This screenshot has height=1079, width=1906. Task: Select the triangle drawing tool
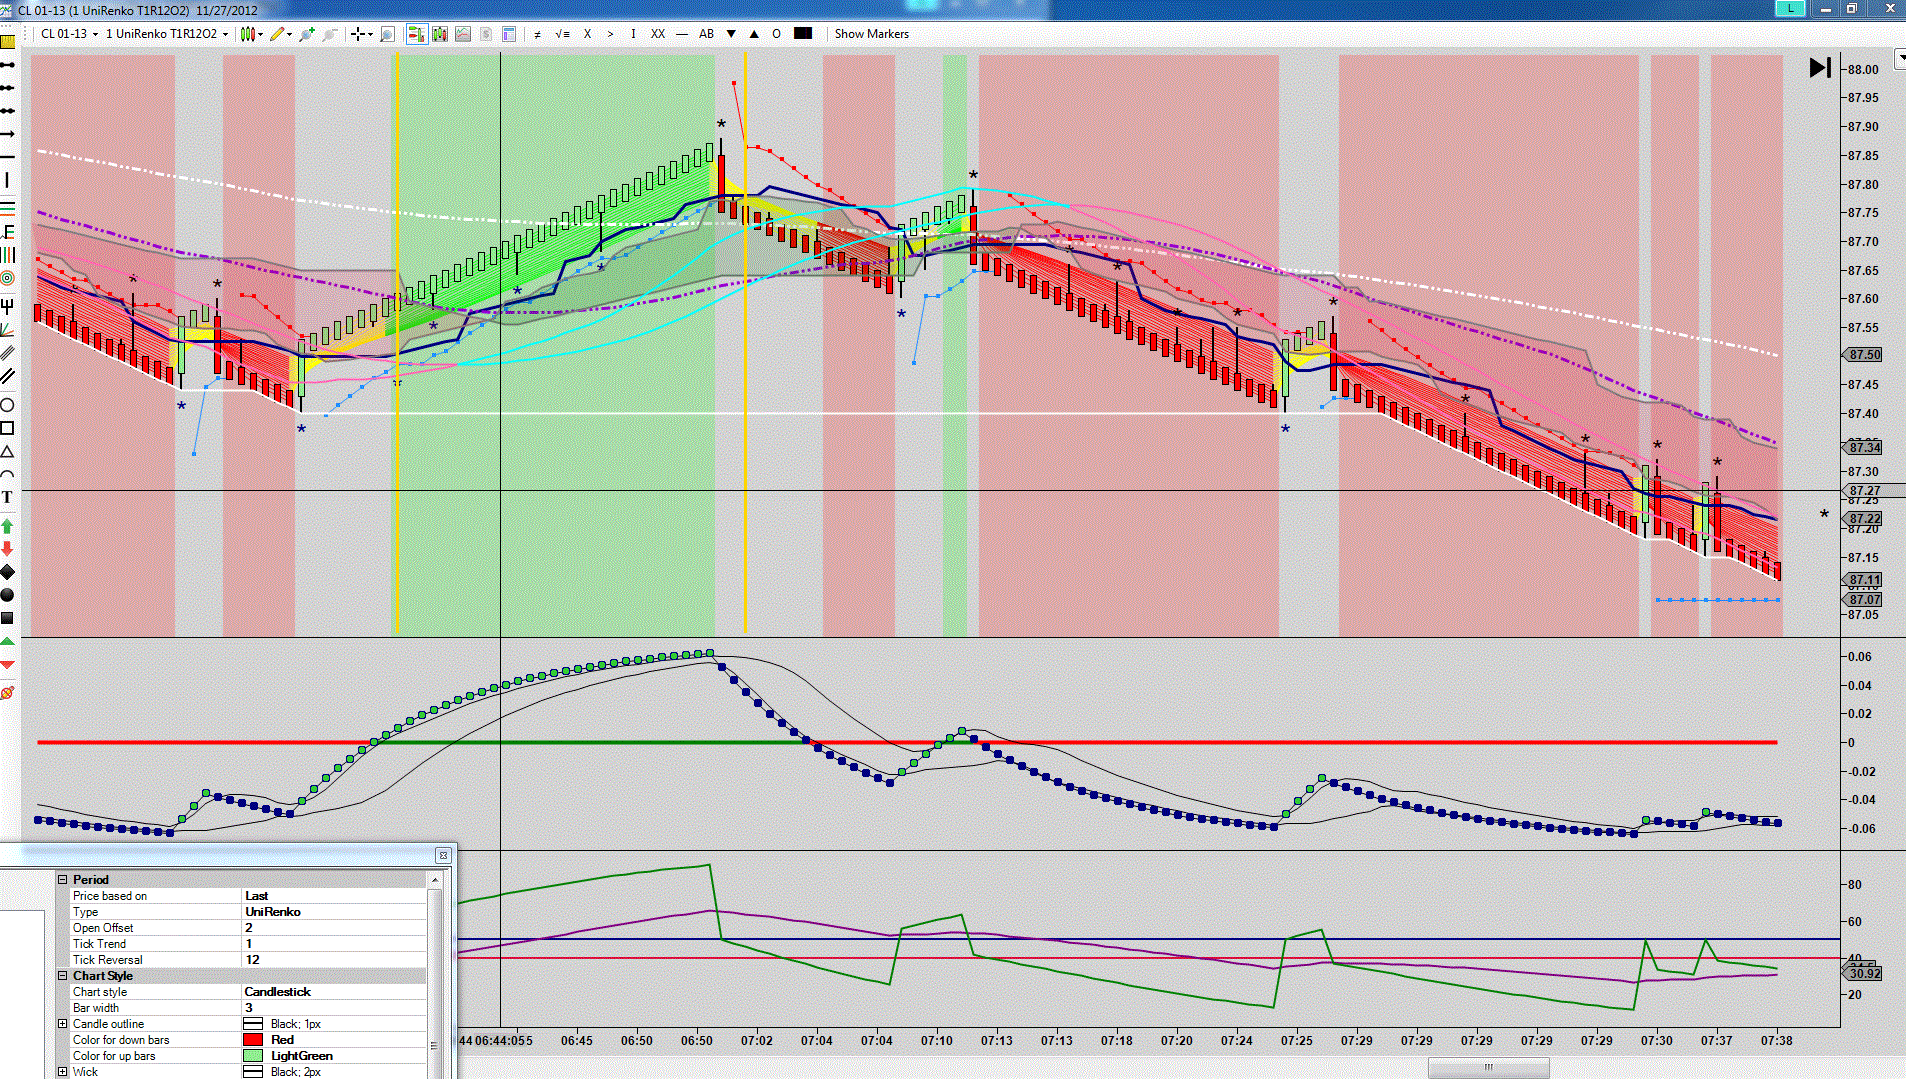(8, 452)
